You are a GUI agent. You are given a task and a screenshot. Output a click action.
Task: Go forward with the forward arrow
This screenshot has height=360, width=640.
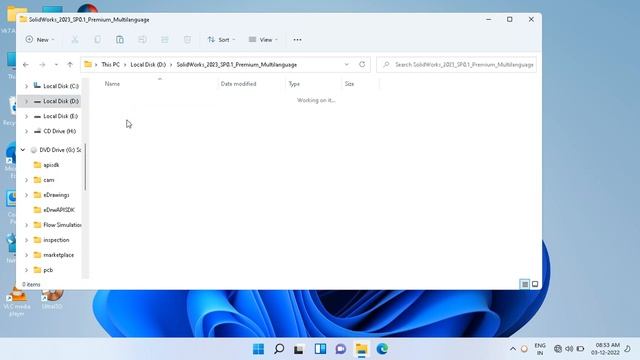pos(42,64)
